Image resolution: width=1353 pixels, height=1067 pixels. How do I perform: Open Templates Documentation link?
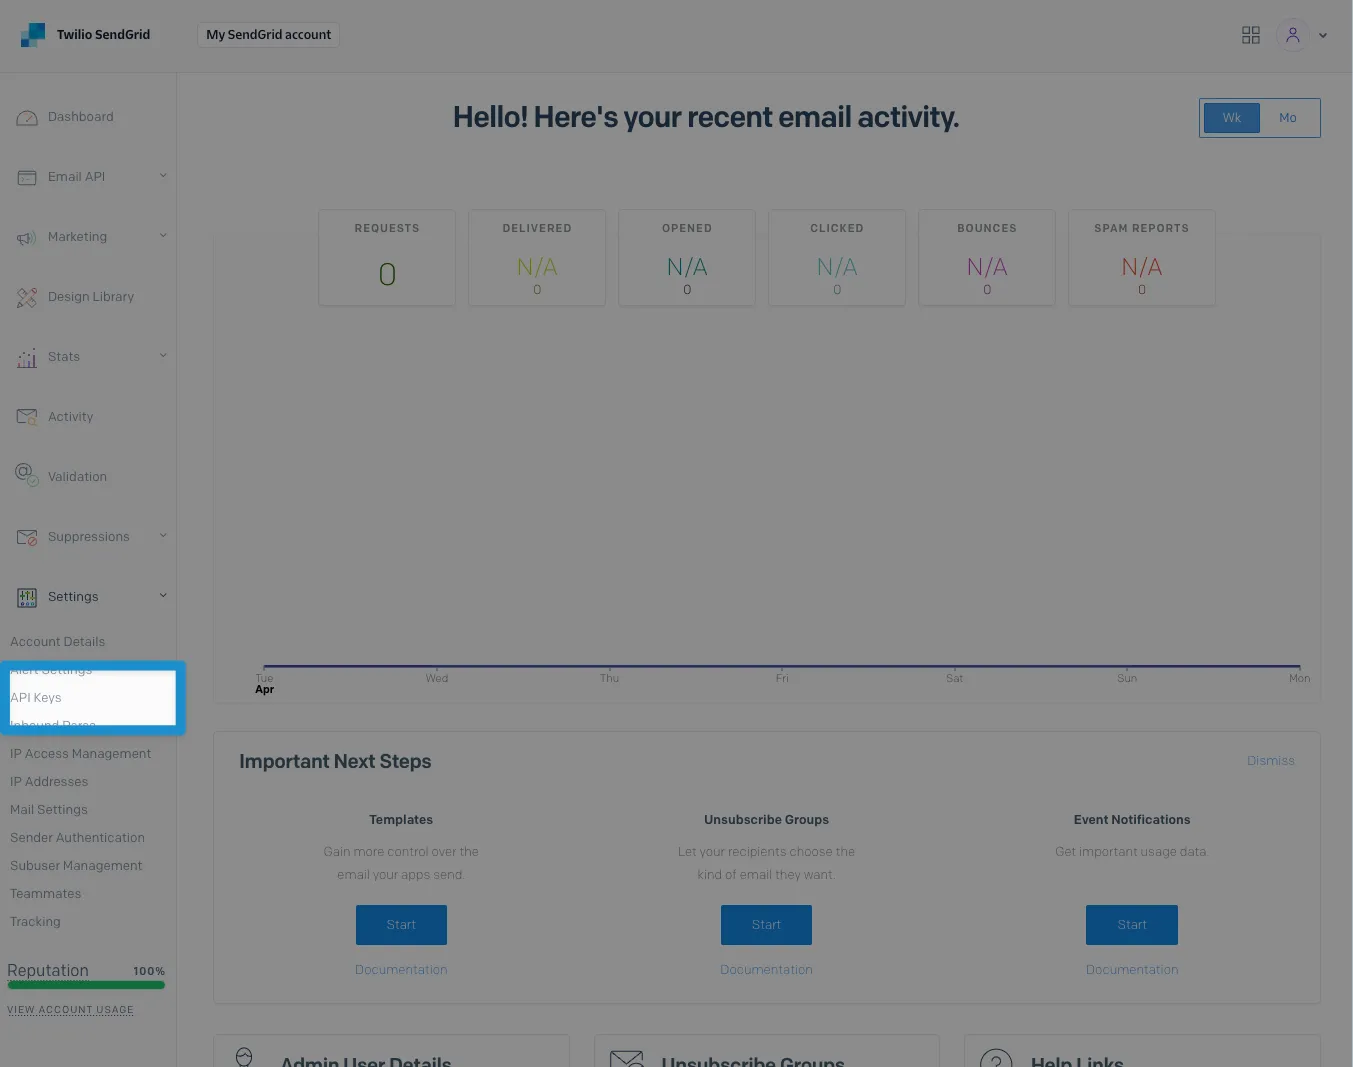(401, 970)
